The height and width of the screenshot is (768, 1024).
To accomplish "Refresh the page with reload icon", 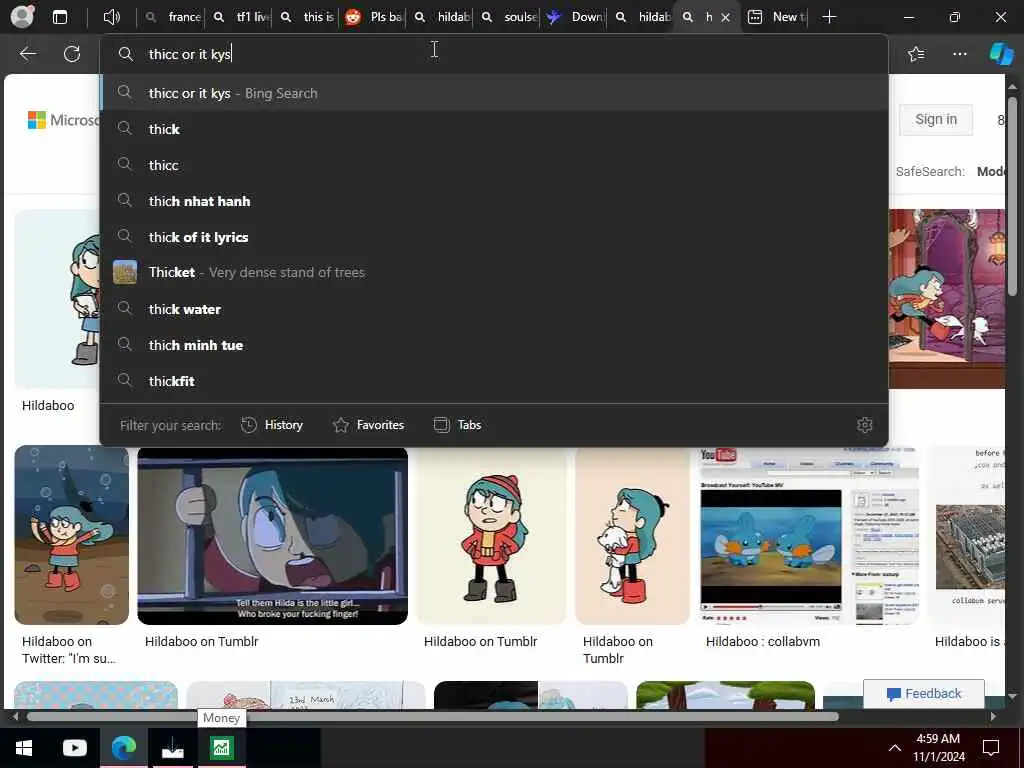I will point(72,54).
